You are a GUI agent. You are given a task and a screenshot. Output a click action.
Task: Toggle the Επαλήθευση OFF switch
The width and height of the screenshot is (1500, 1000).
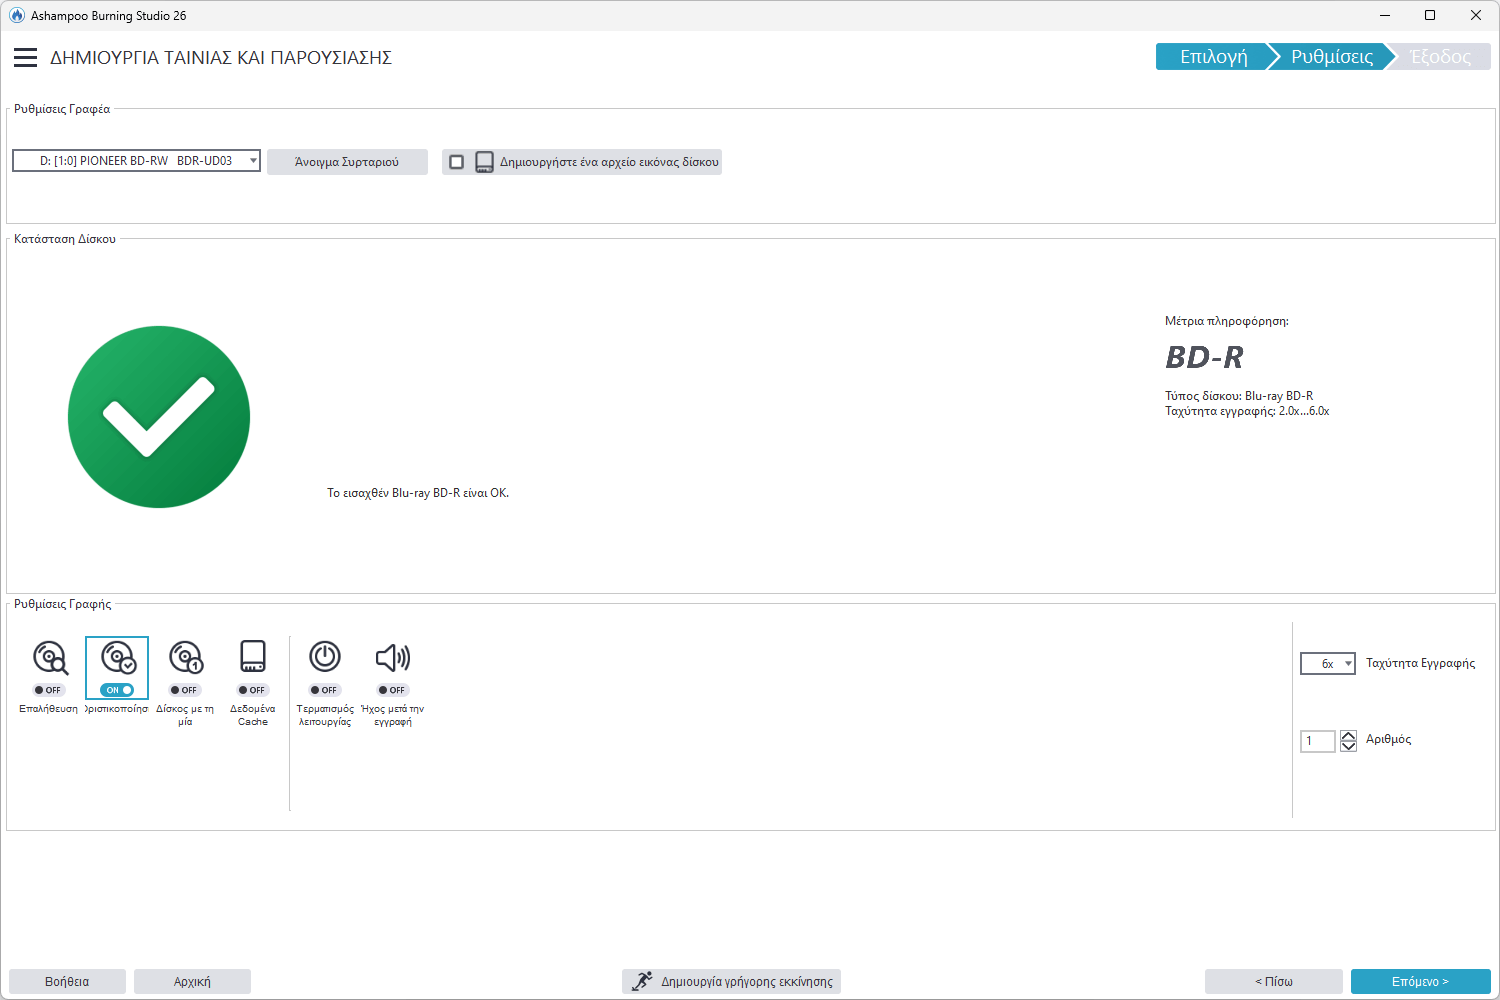click(x=48, y=690)
